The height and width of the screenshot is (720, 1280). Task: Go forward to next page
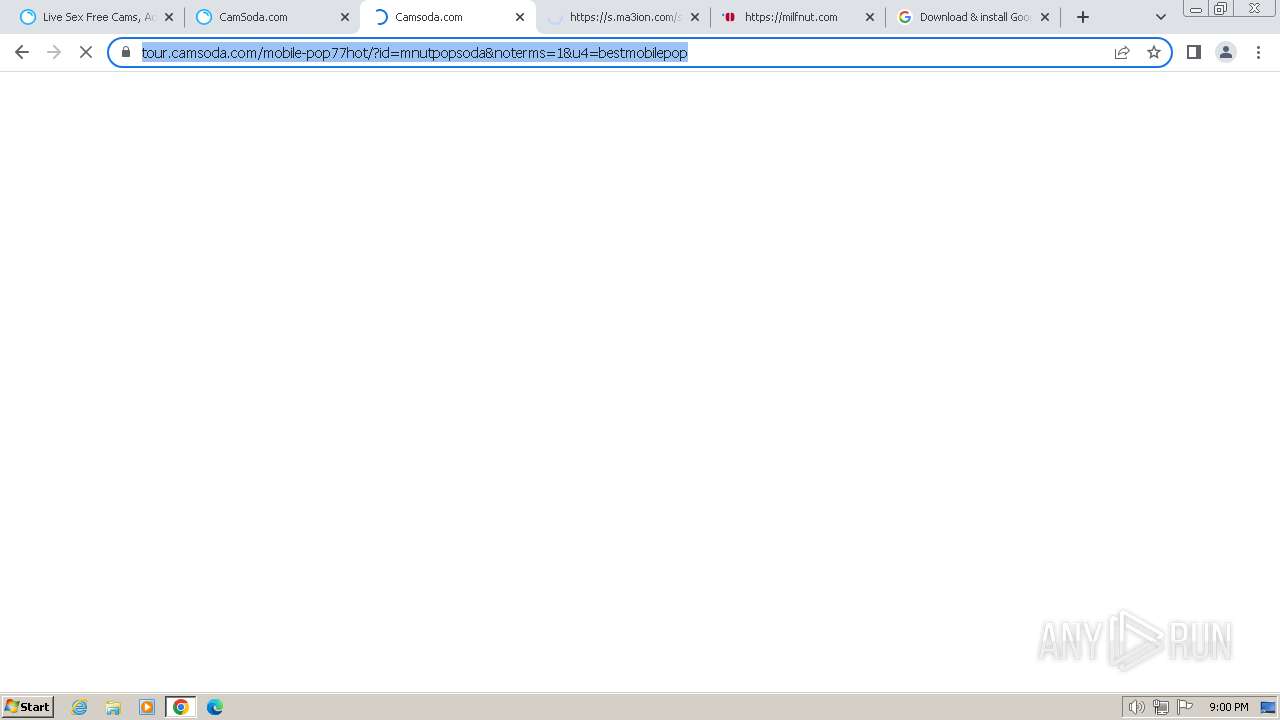point(54,52)
